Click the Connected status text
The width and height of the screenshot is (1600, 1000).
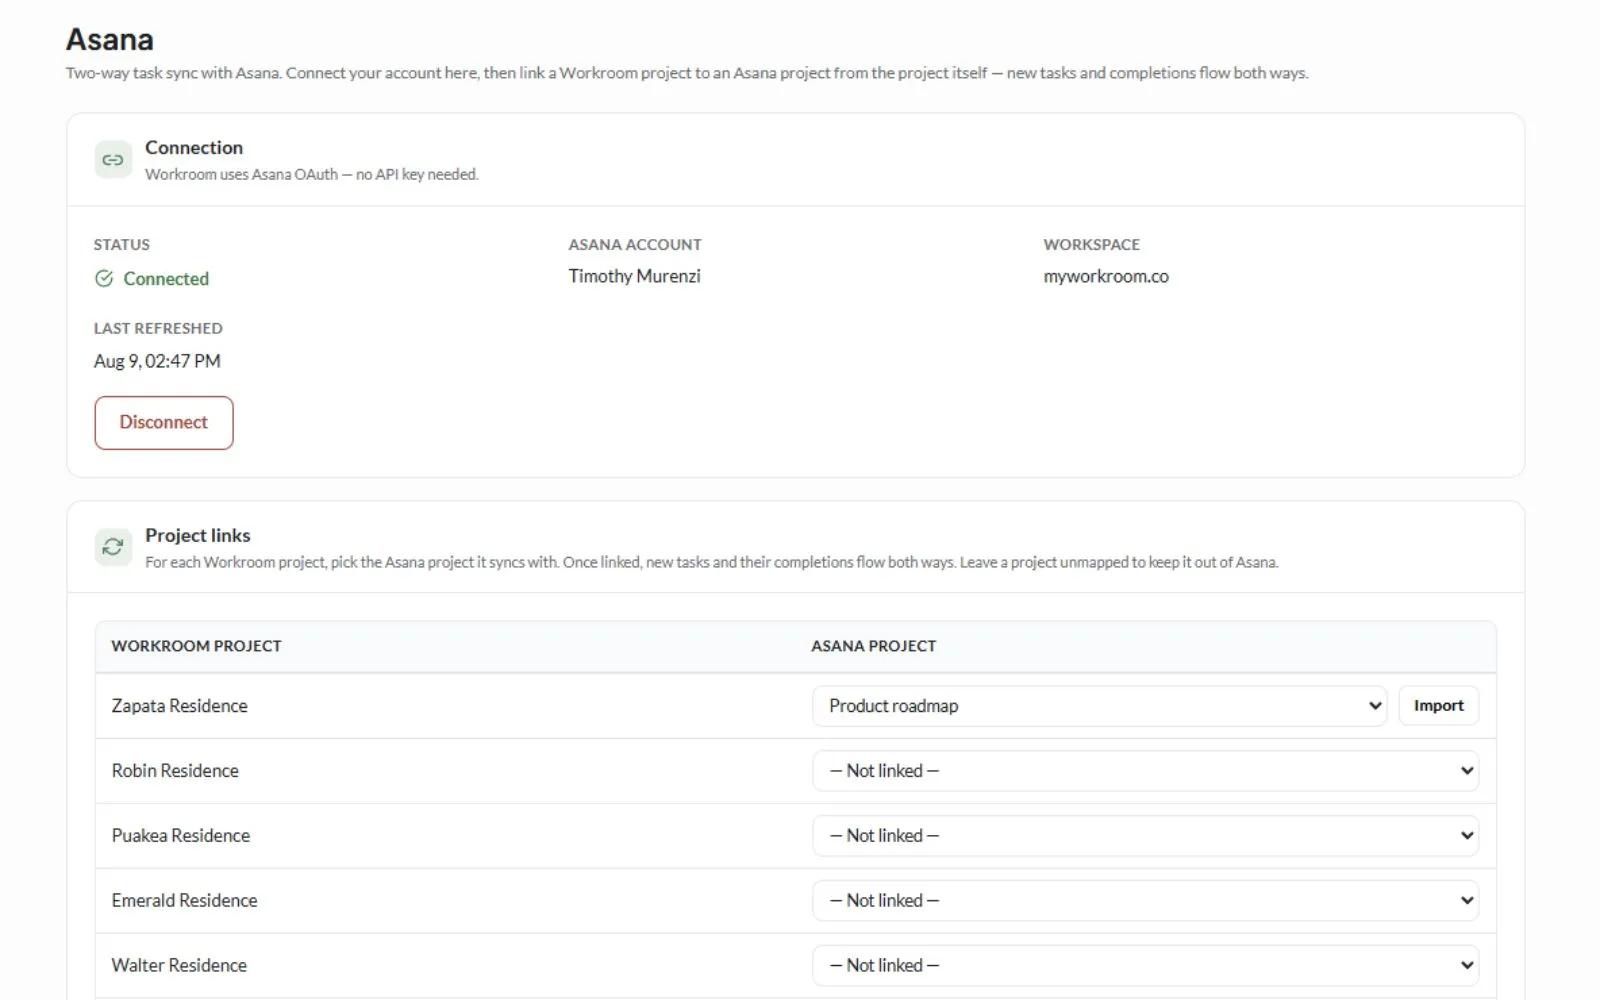pos(166,279)
